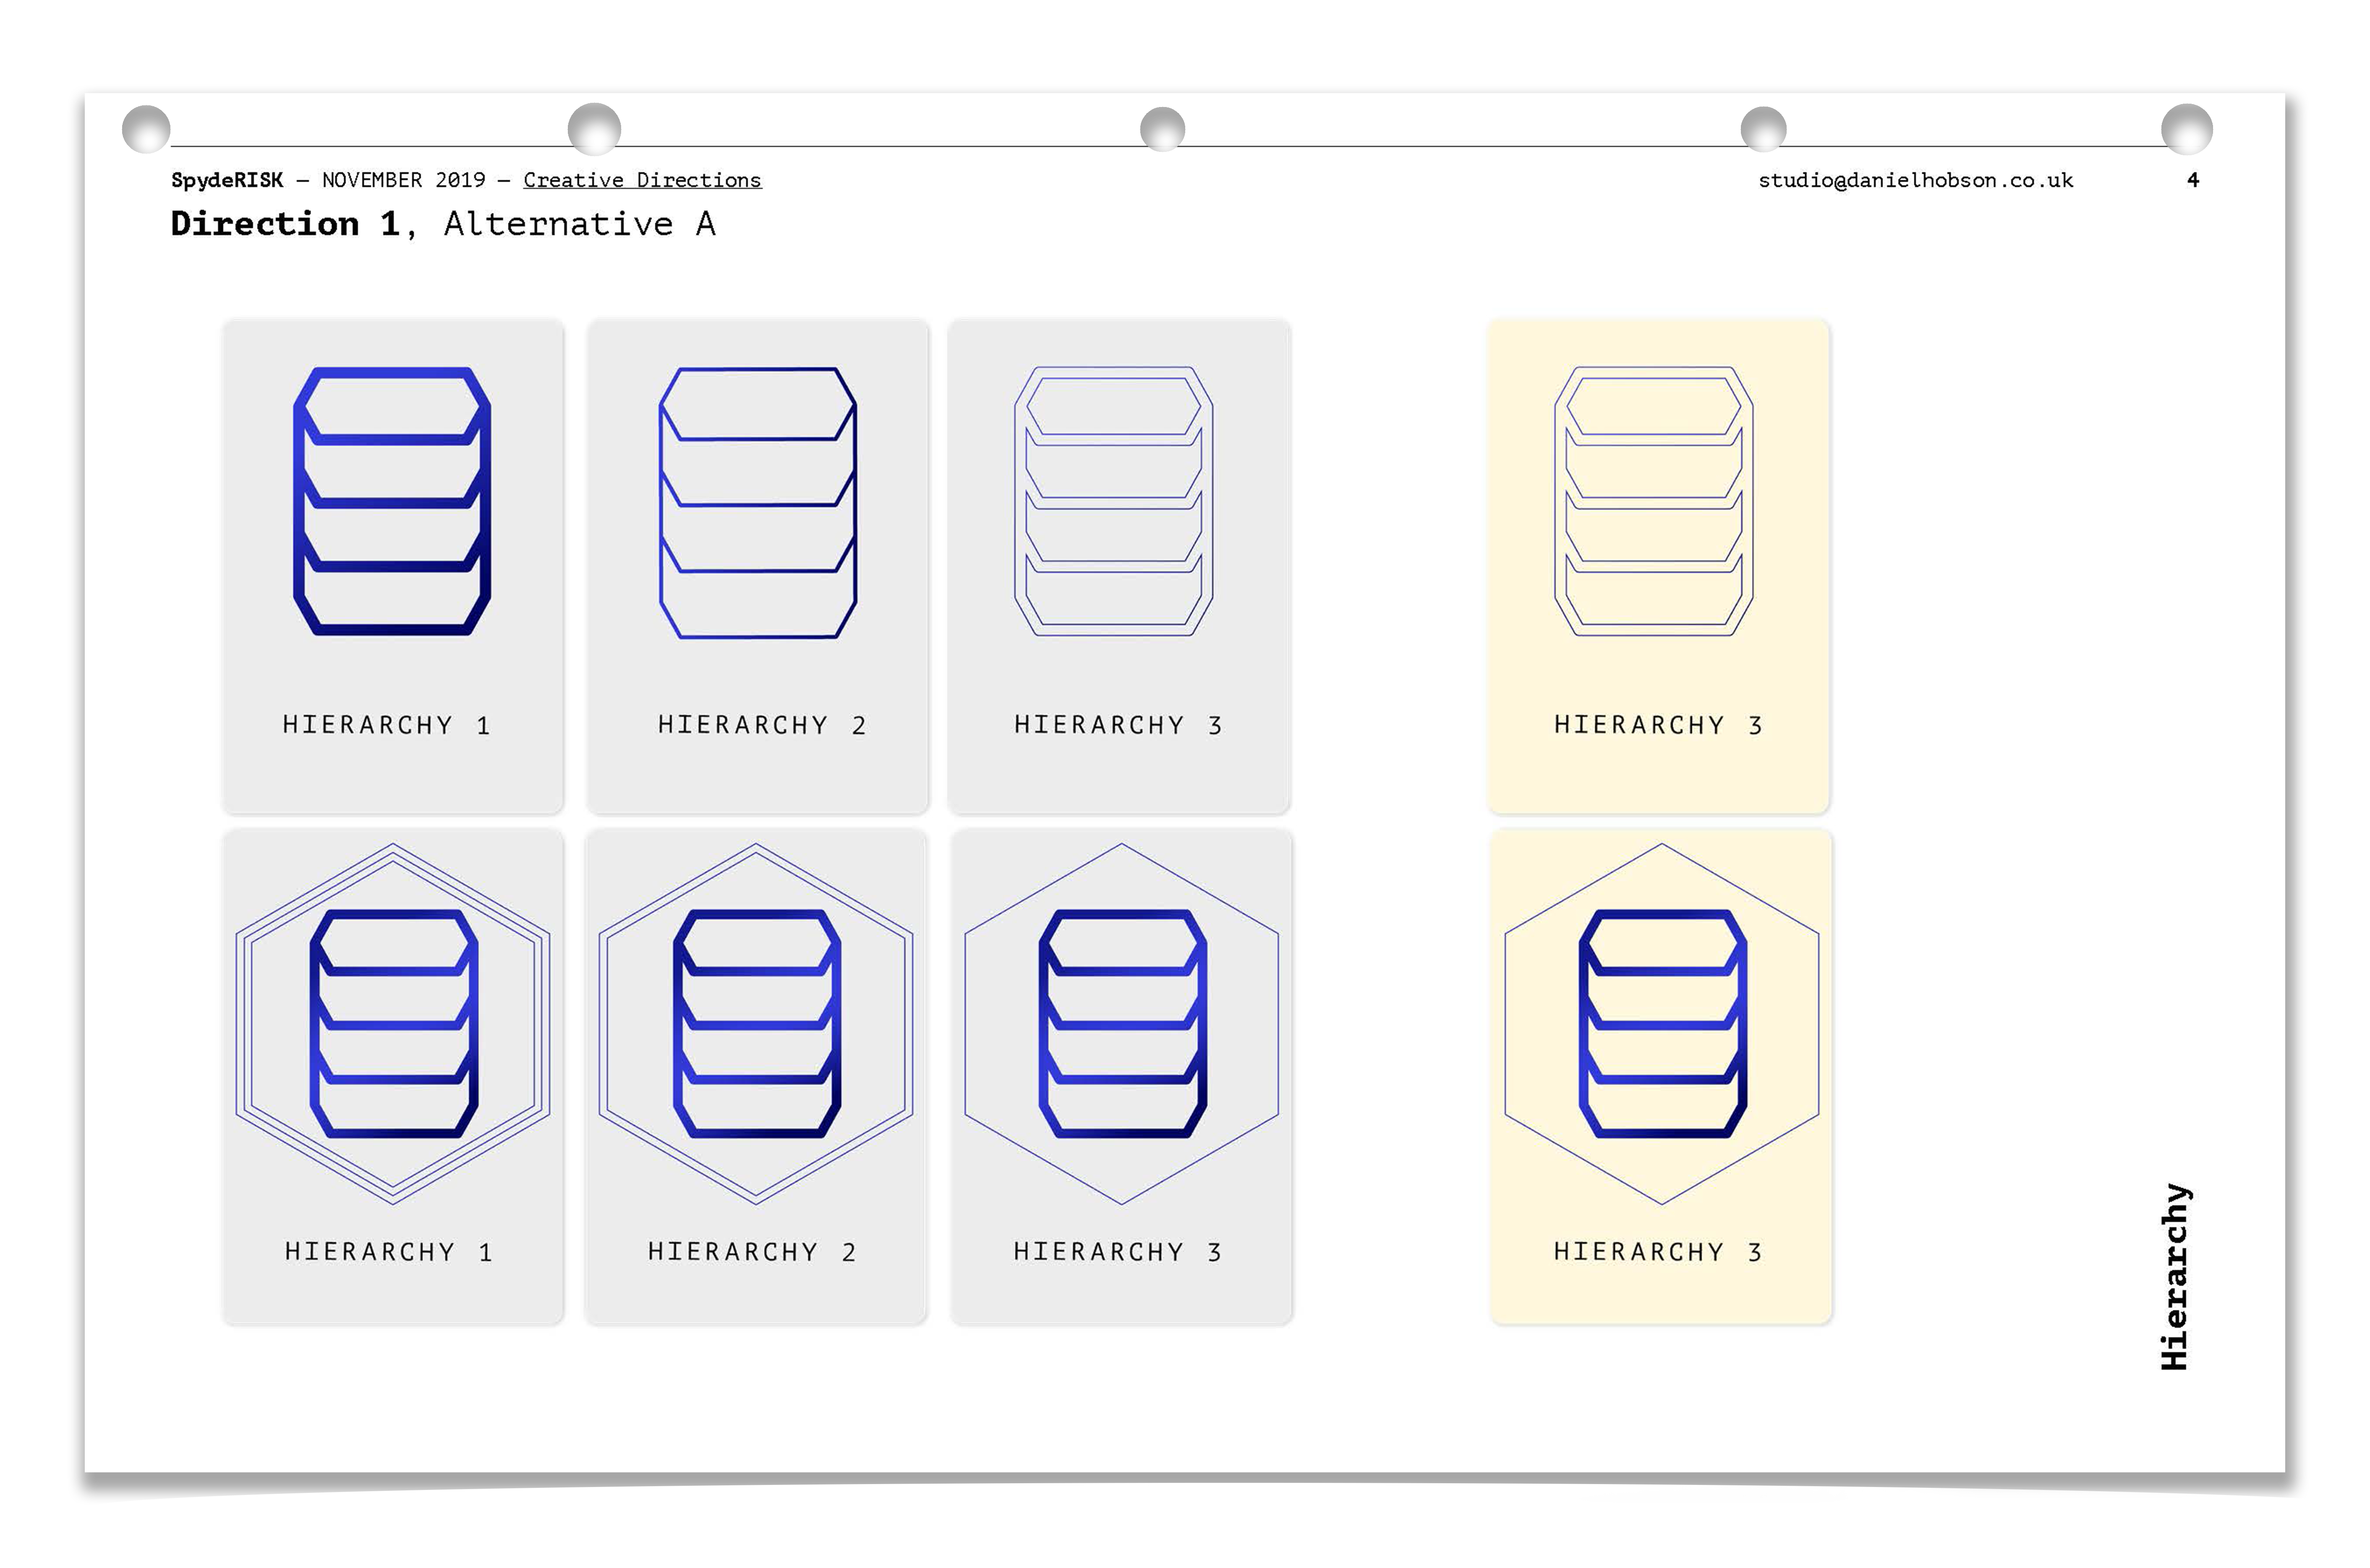Screen dimensions: 2370x1568
Task: Click the thin outline Hierarchy 3 logo on gray card
Action: click(1114, 501)
